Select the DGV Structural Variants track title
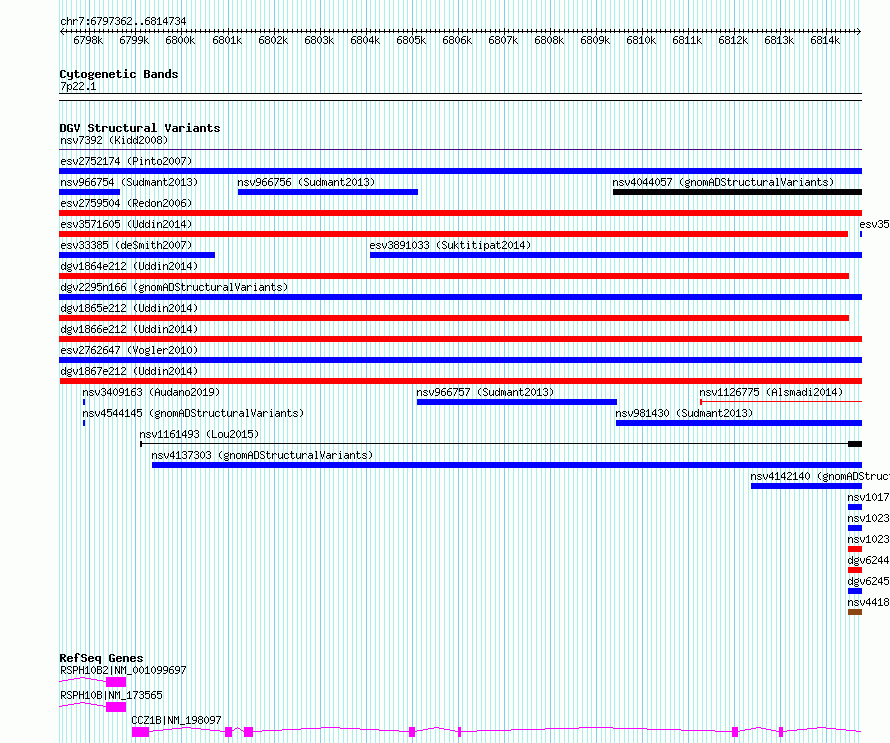Screen dimensions: 890x743 (140, 128)
